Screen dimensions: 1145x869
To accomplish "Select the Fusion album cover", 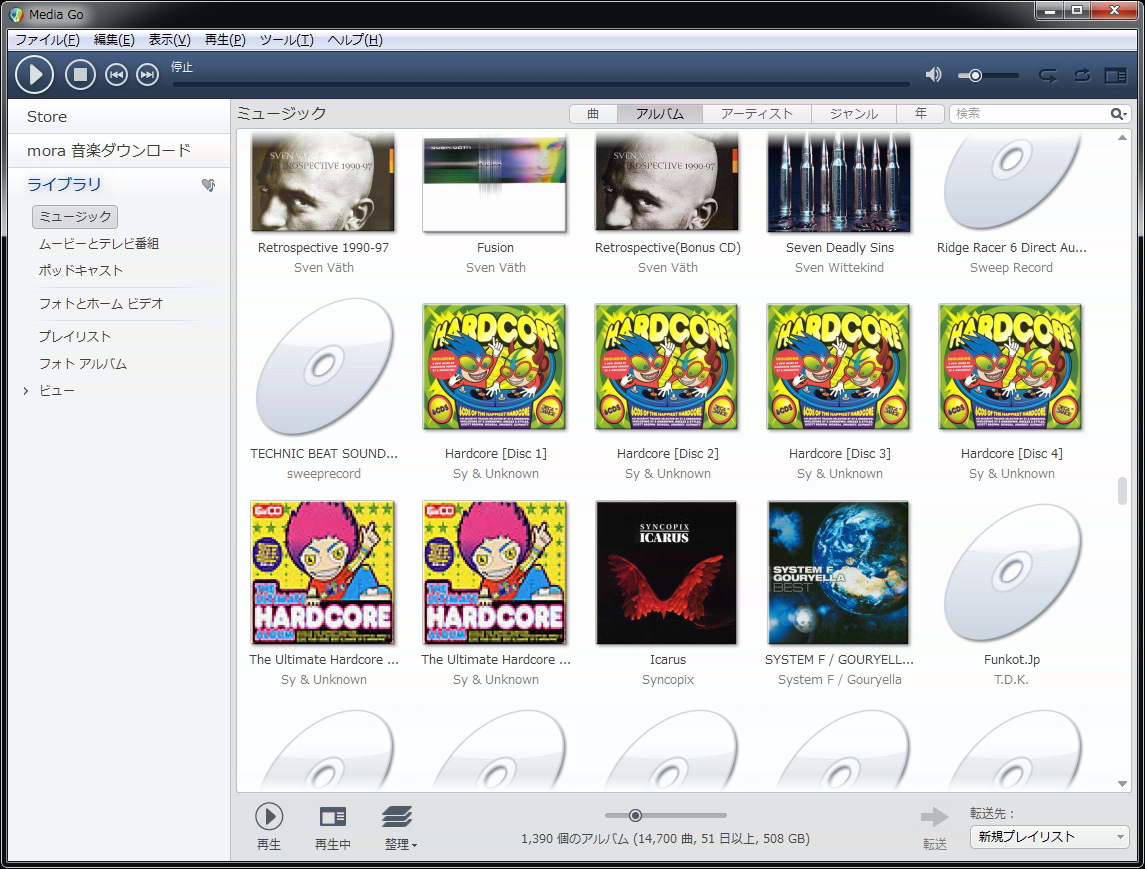I will (x=494, y=183).
